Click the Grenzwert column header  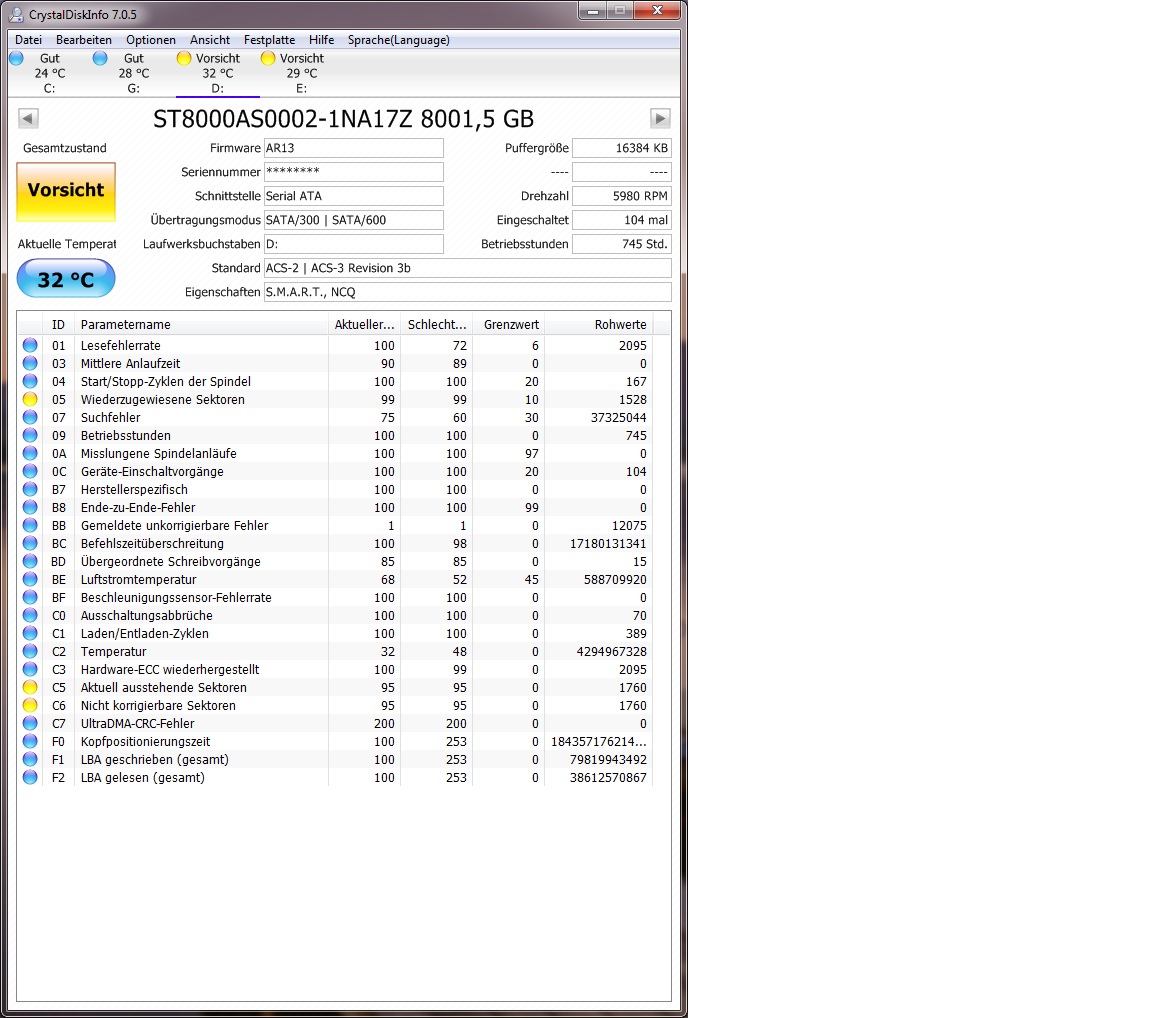[x=510, y=325]
